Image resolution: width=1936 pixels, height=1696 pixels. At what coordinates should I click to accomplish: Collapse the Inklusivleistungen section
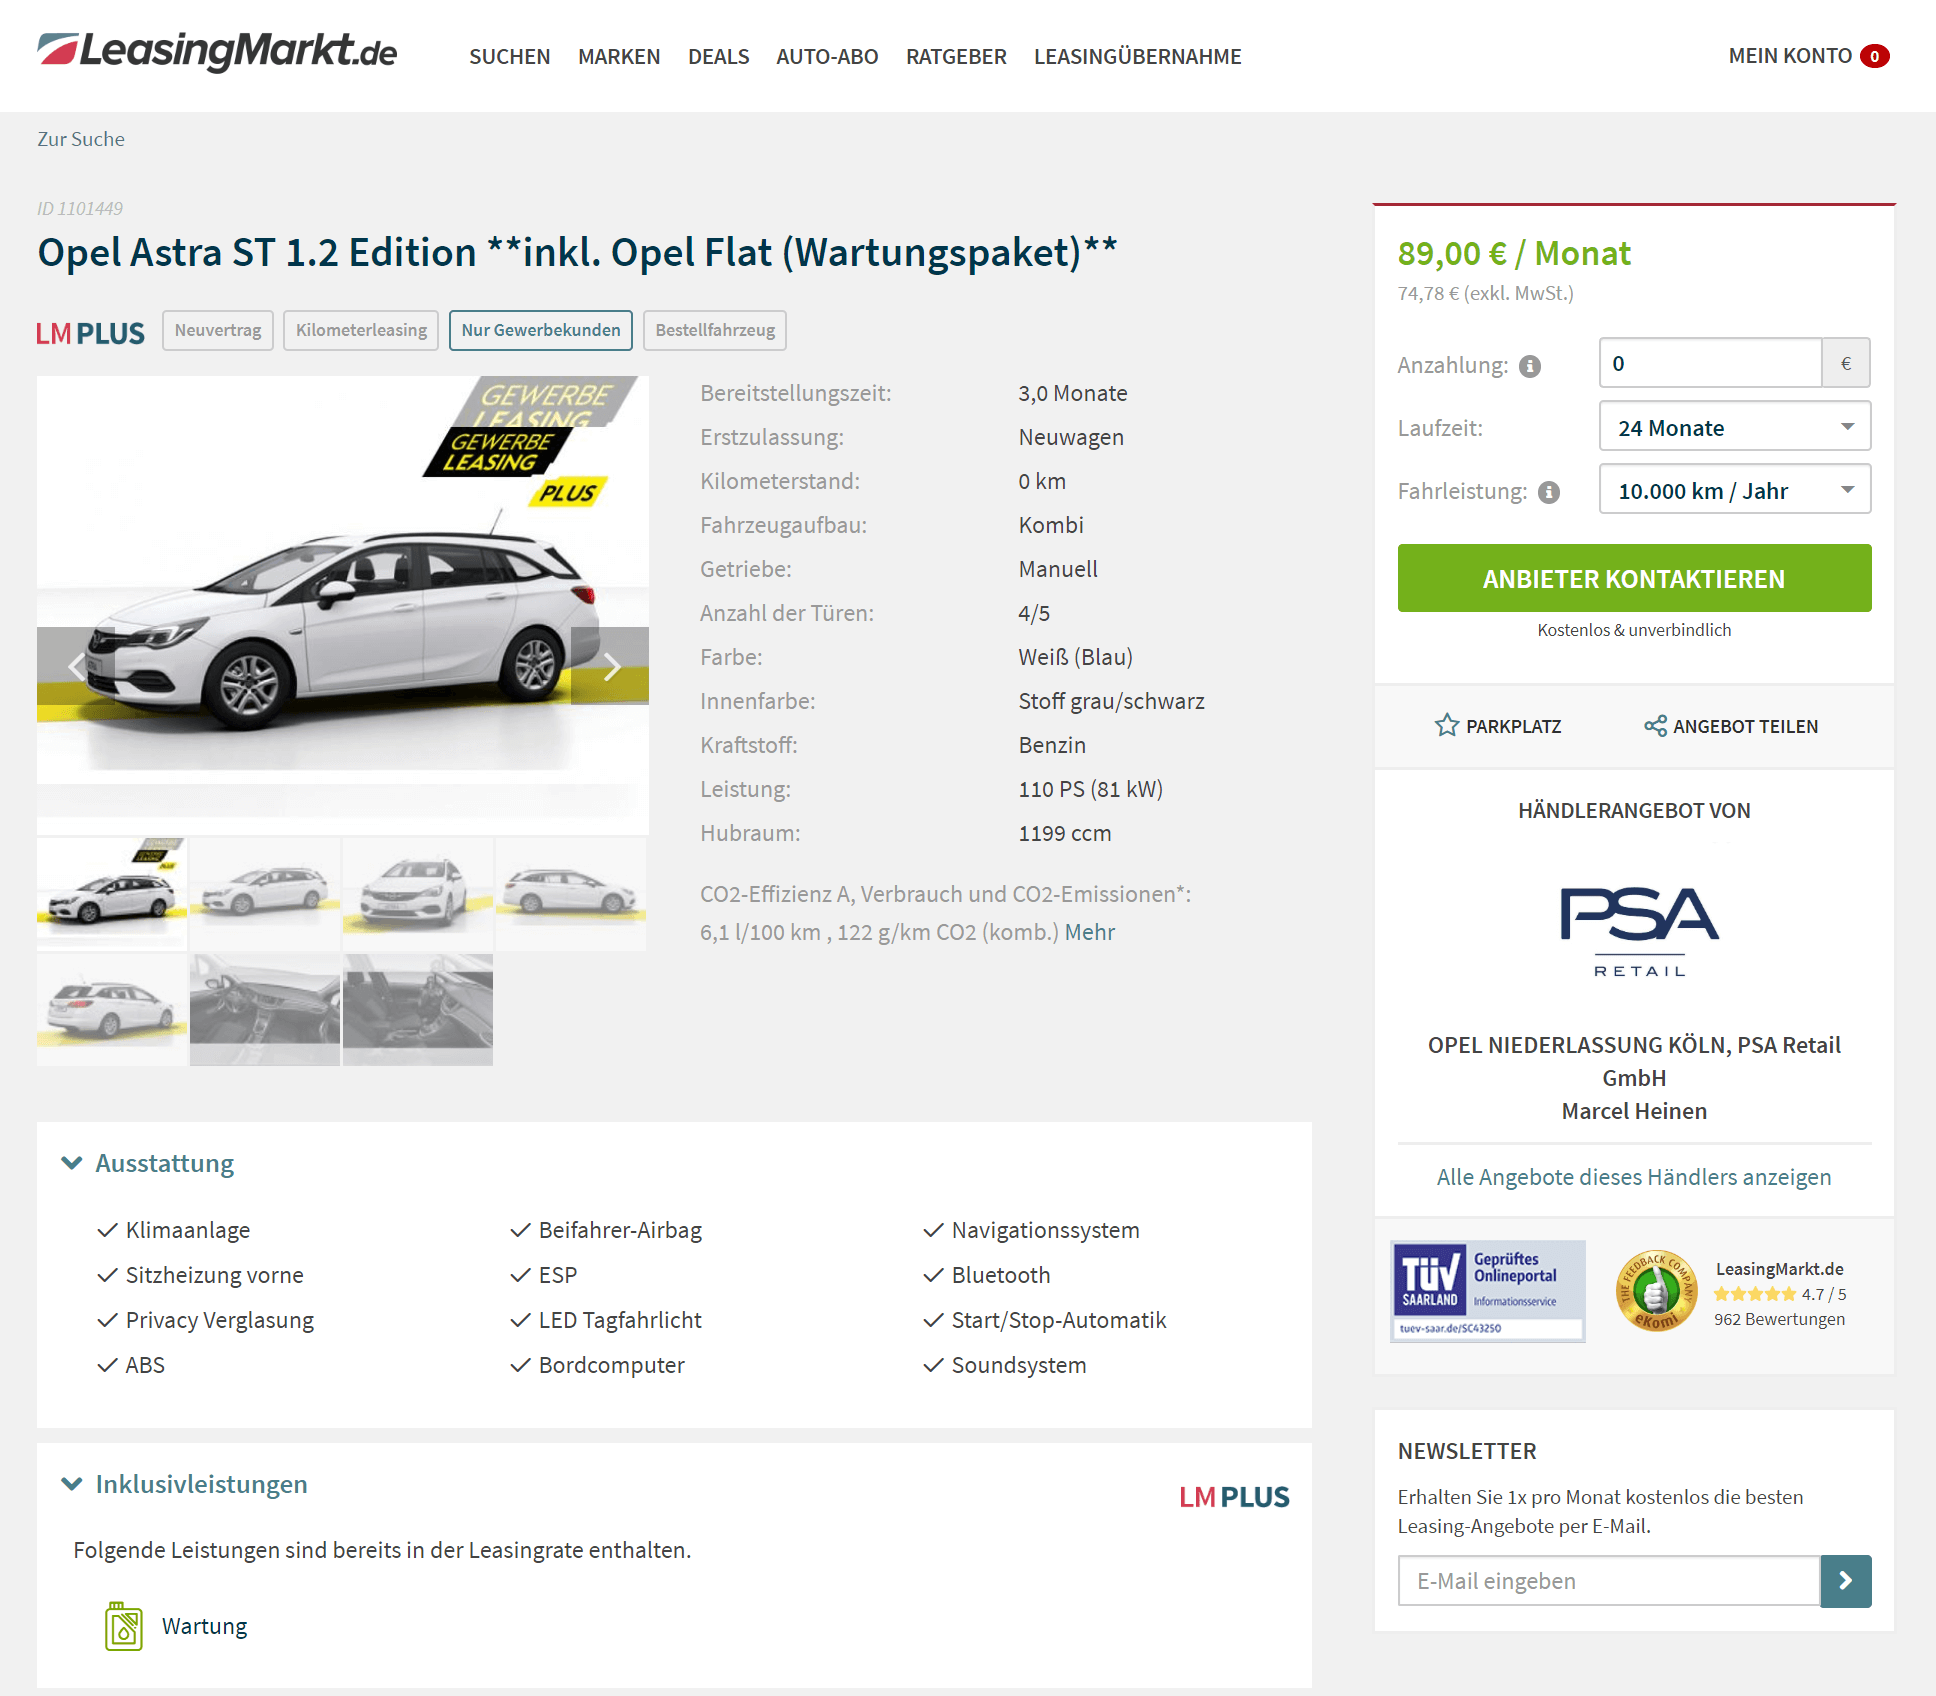click(x=184, y=1484)
